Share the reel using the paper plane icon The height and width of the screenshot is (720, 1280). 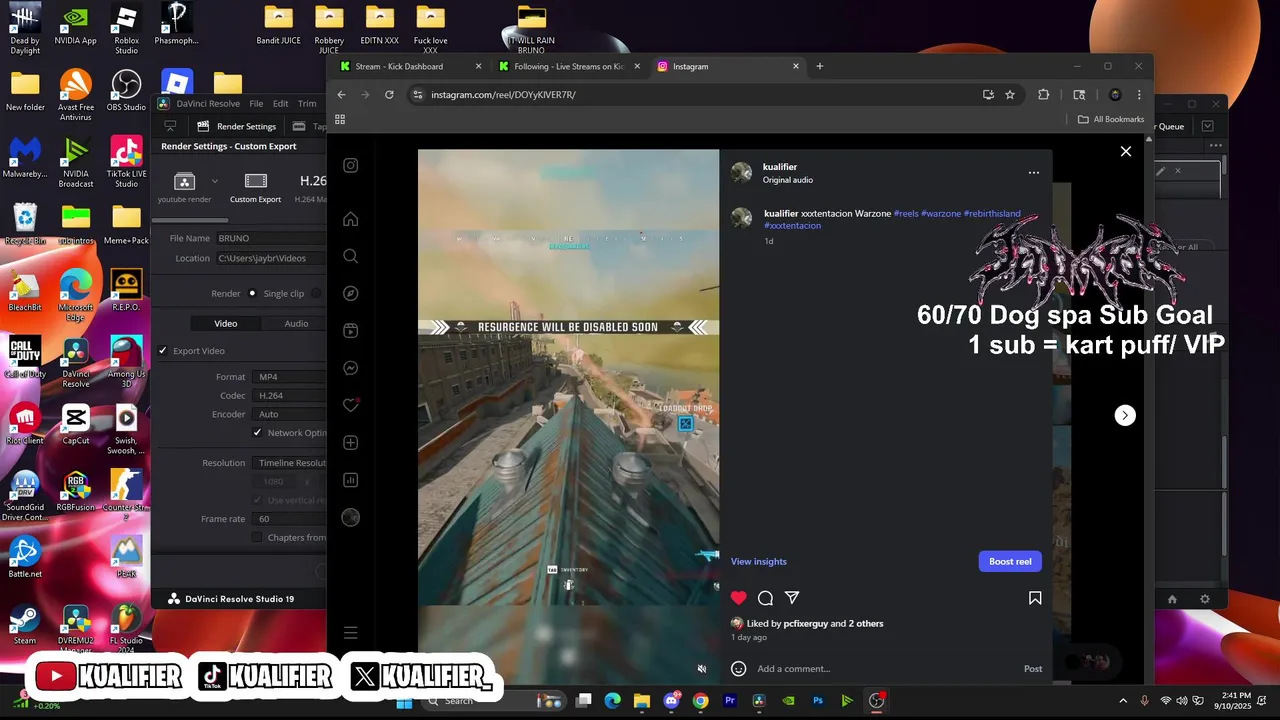[x=792, y=598]
